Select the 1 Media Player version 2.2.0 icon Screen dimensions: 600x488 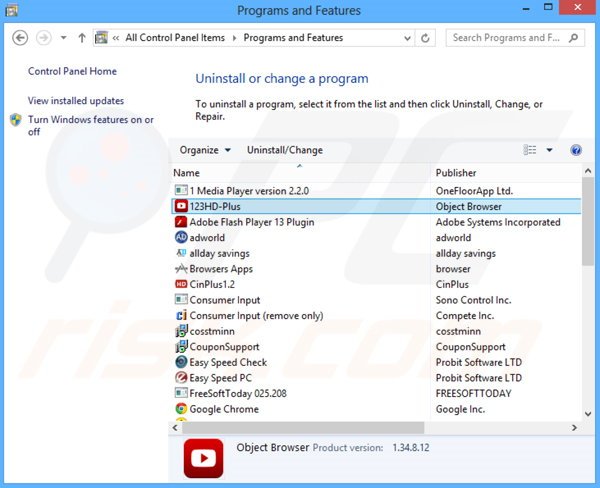[181, 190]
